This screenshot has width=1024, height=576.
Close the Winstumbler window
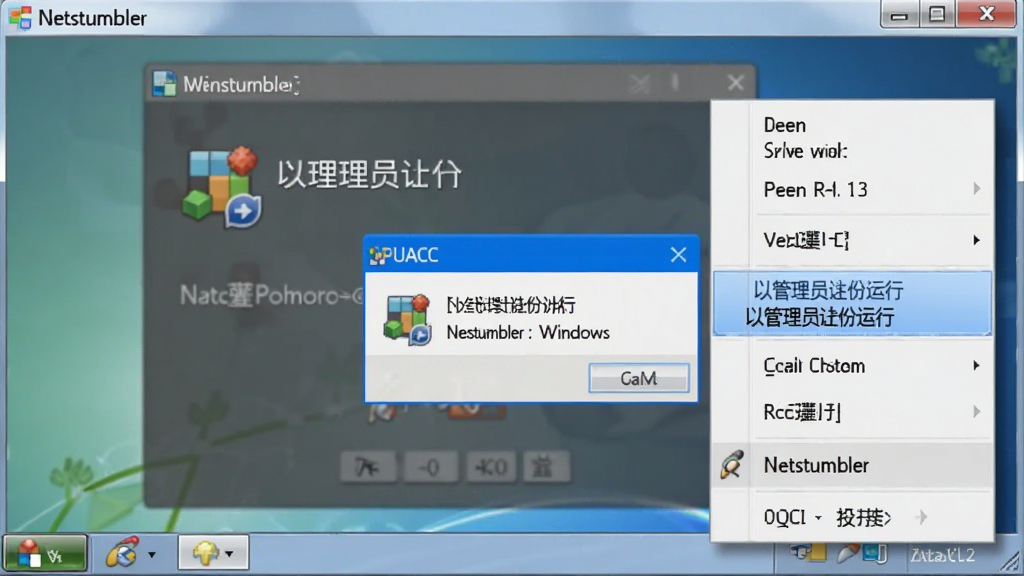(x=736, y=82)
